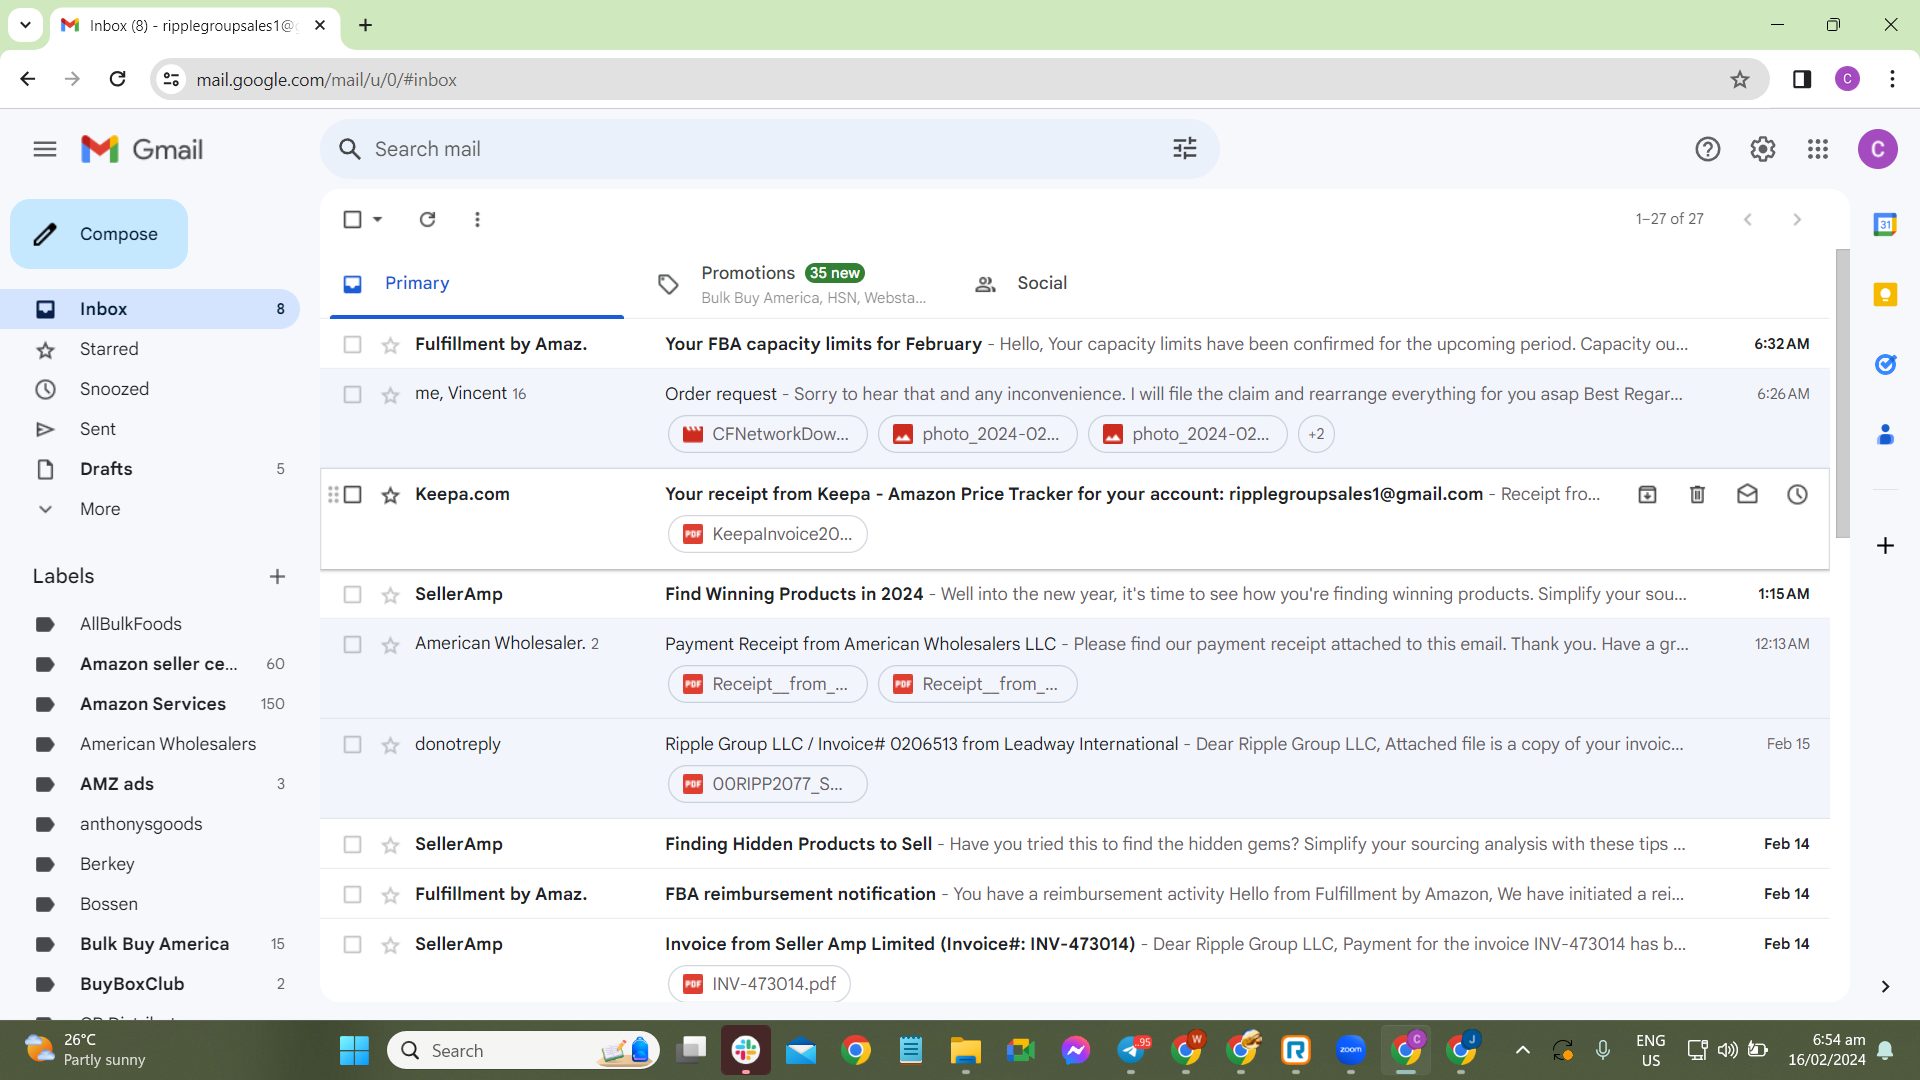Open the Gmail main menu hamburger icon

(x=45, y=150)
